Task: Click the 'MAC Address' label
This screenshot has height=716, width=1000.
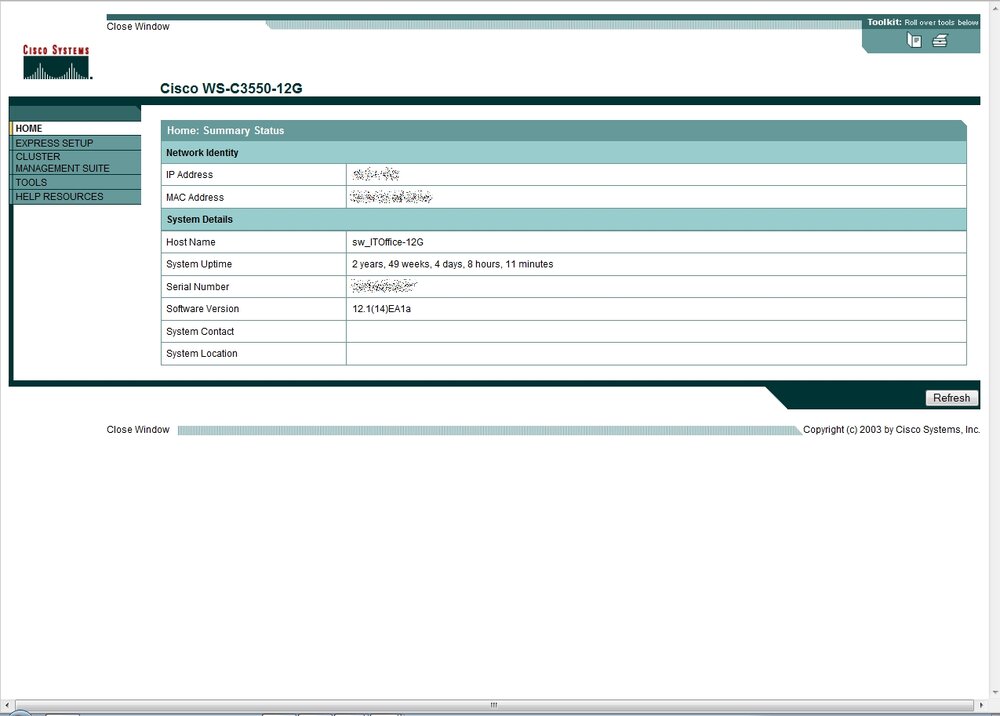Action: tap(195, 198)
